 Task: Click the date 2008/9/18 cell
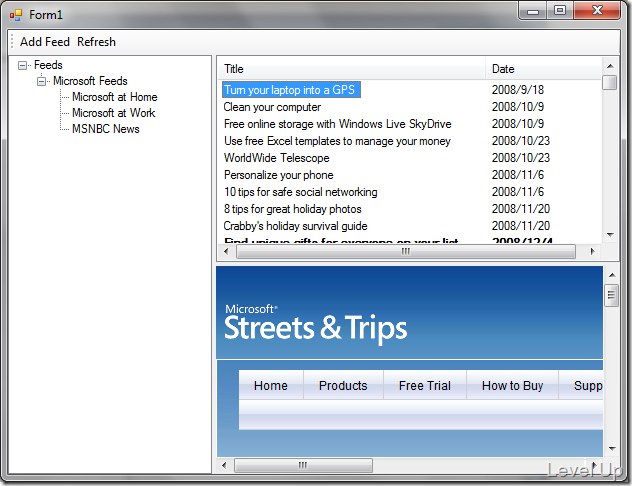point(518,89)
